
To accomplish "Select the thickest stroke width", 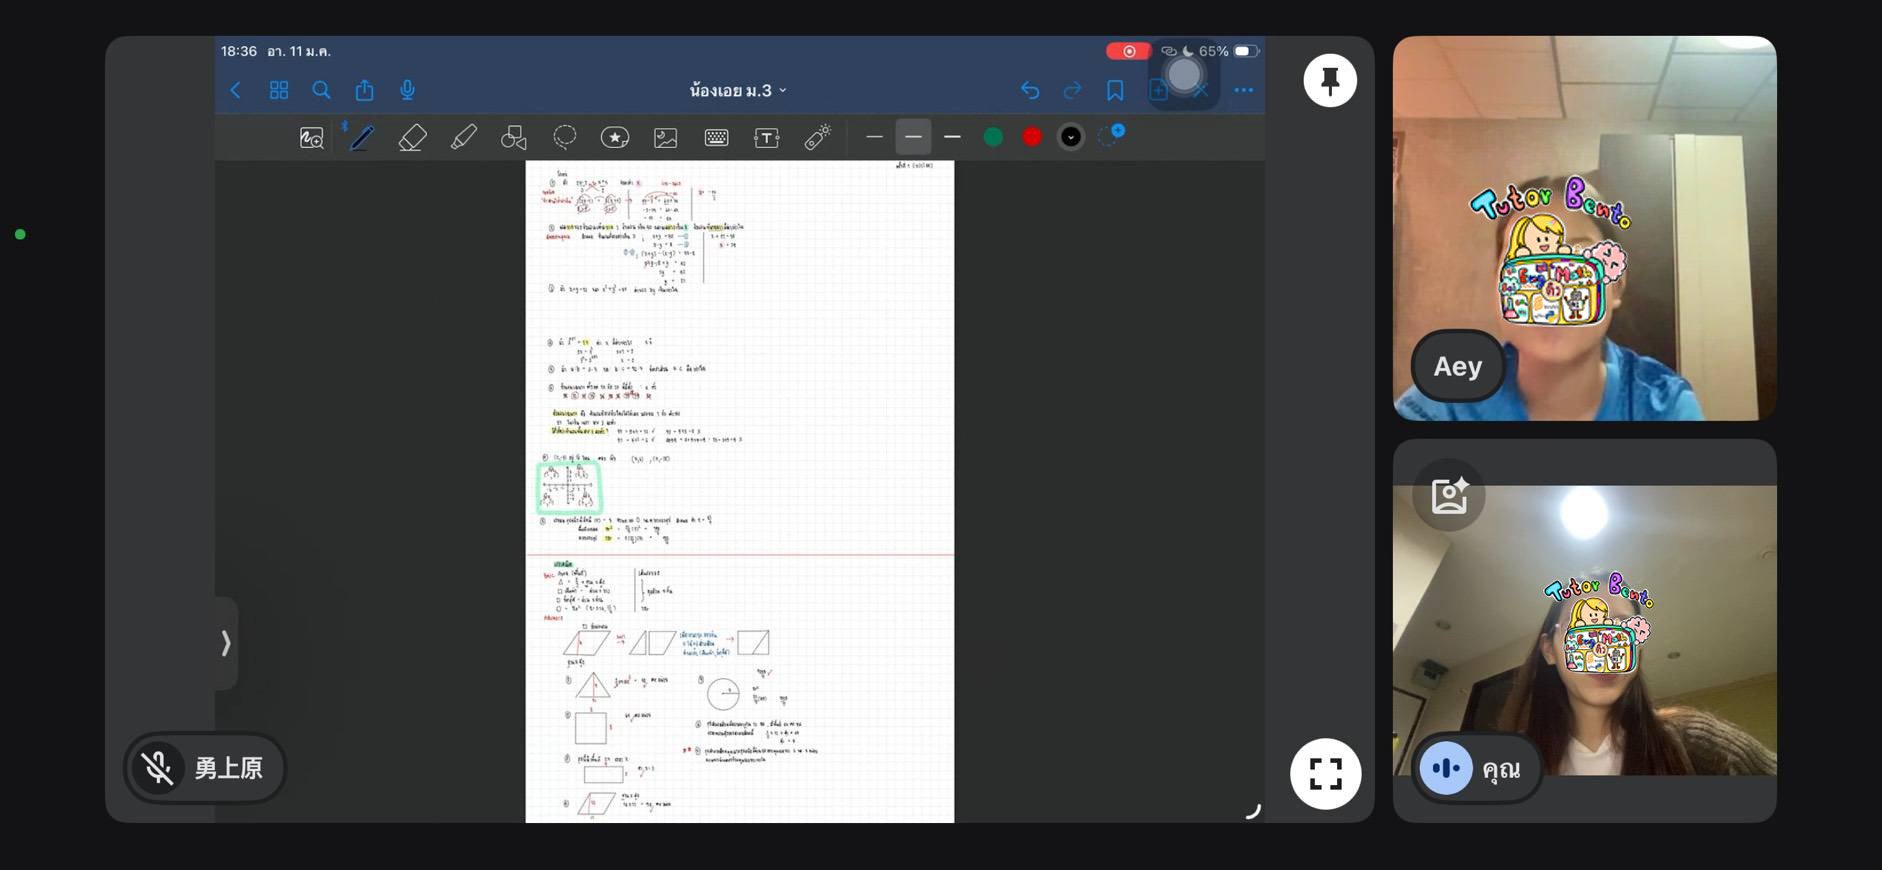I will (x=952, y=137).
